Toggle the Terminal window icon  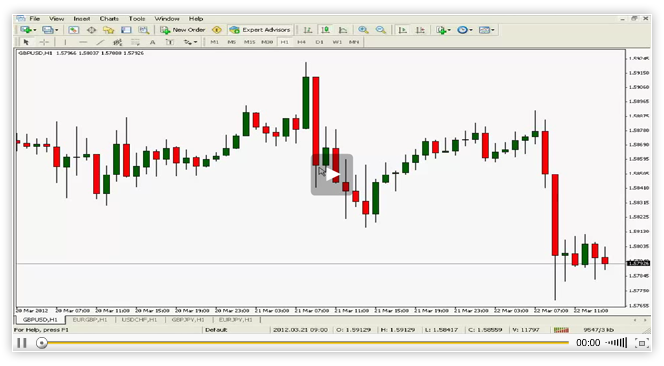(126, 30)
